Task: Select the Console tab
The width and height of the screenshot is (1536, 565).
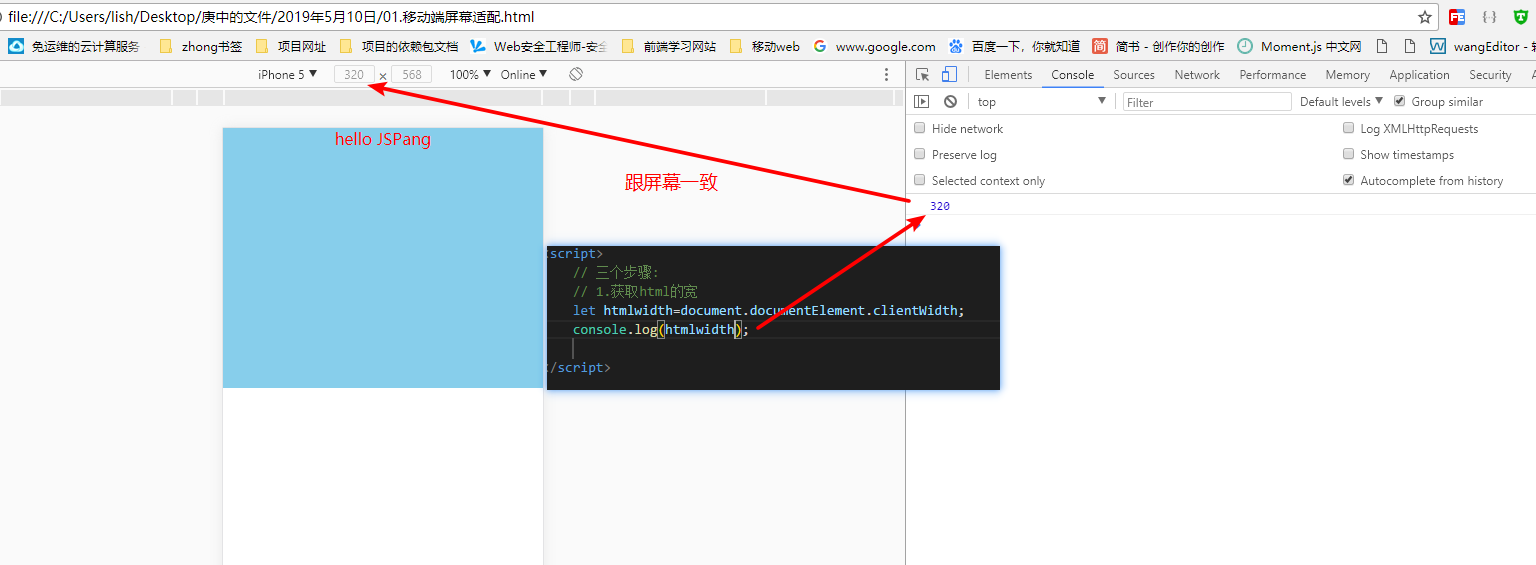Action: [1072, 75]
